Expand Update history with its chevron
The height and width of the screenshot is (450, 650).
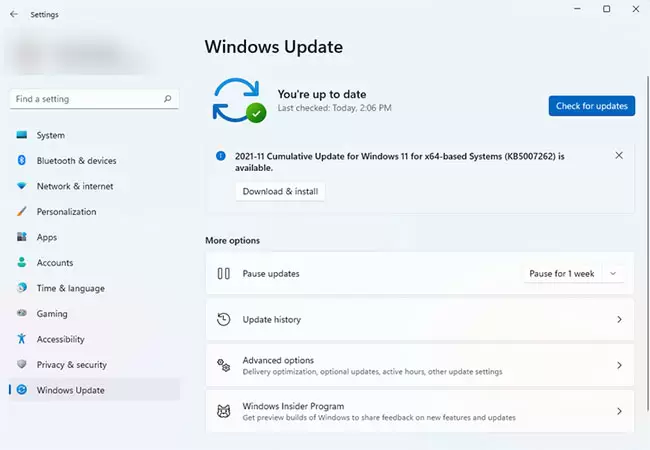619,320
